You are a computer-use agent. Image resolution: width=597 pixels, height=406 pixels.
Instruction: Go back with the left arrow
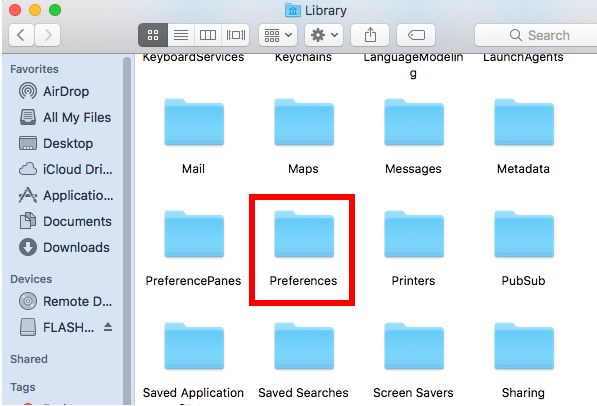coord(21,35)
